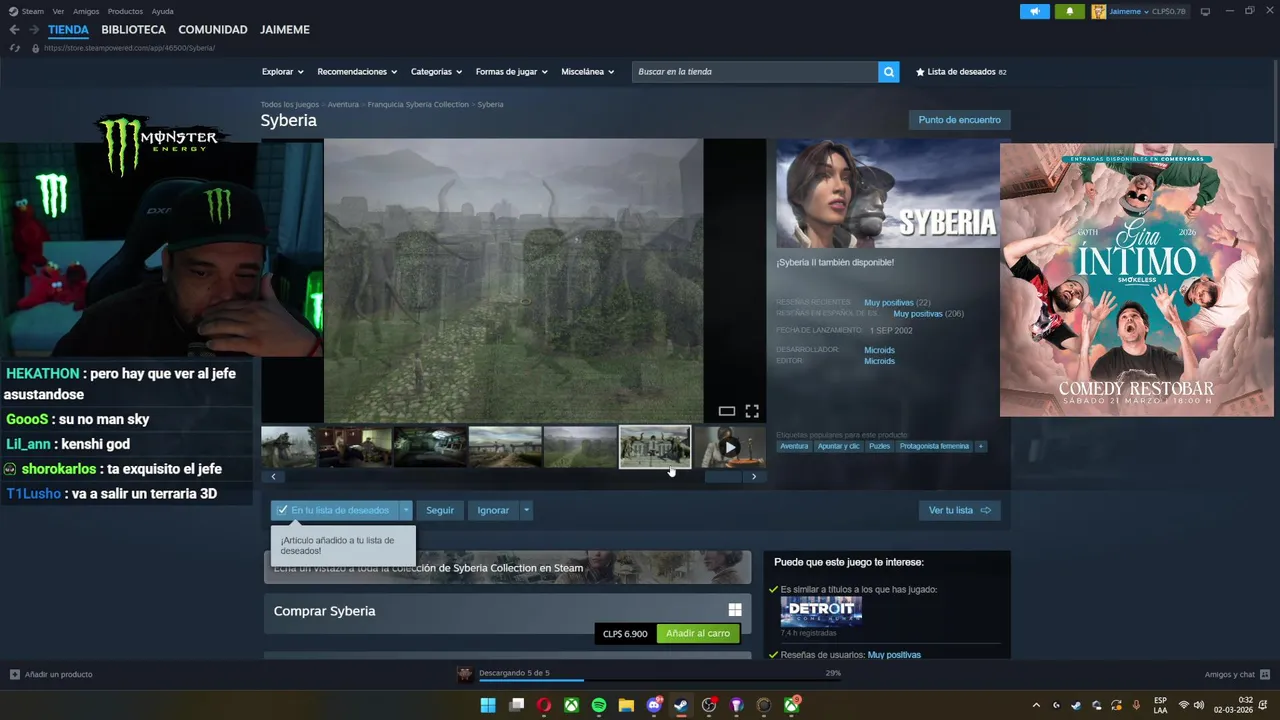Viewport: 1280px width, 720px height.
Task: Show more tags with the plus button
Action: [981, 446]
